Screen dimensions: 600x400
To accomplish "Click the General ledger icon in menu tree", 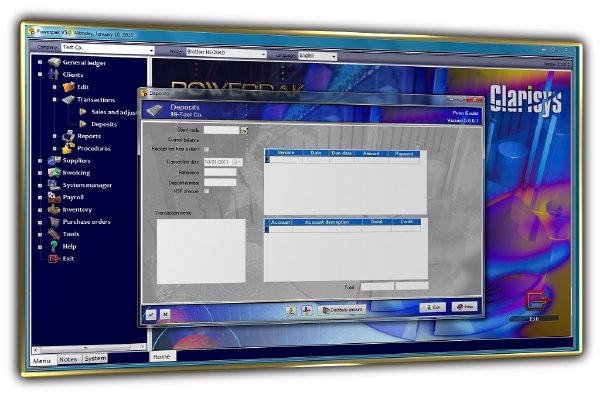I will click(54, 62).
